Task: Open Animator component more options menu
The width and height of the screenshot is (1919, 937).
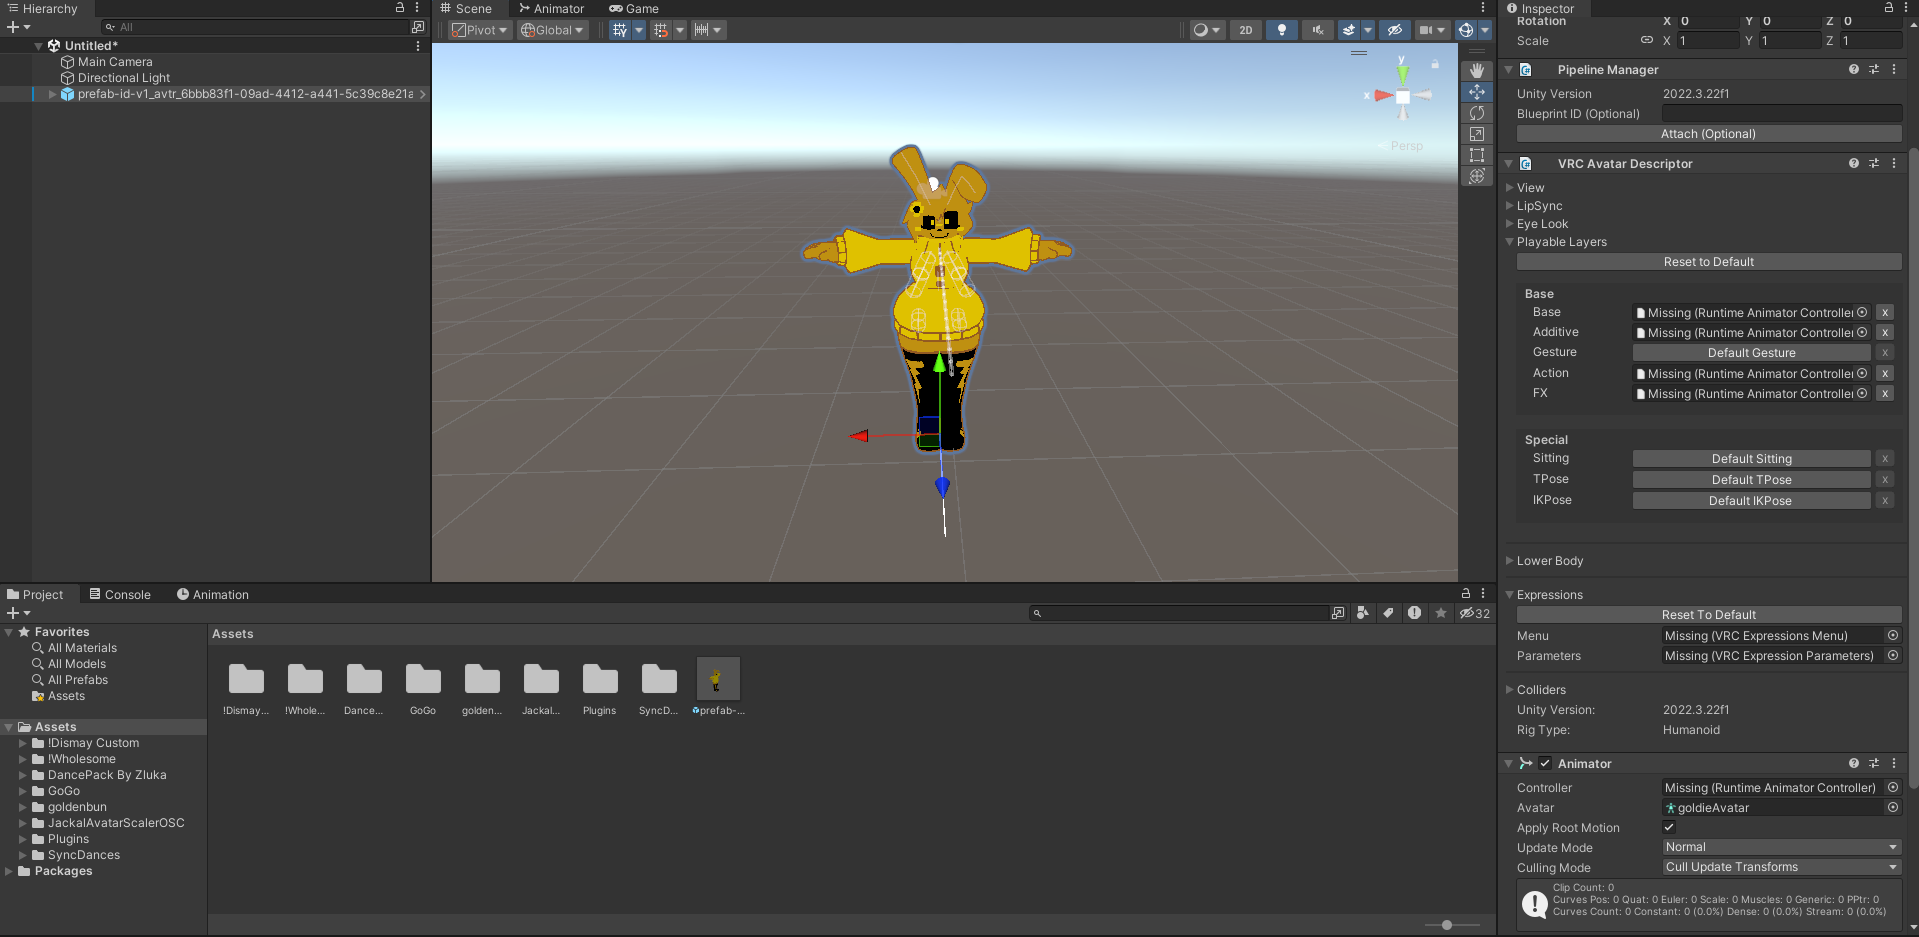Action: tap(1894, 763)
